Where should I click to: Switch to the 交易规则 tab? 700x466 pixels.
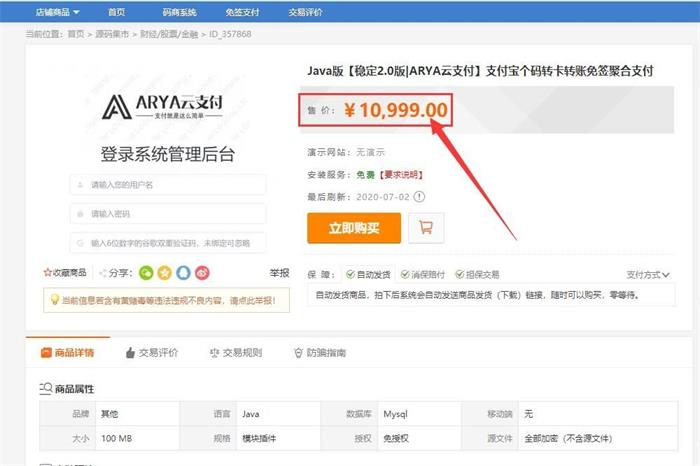click(236, 353)
